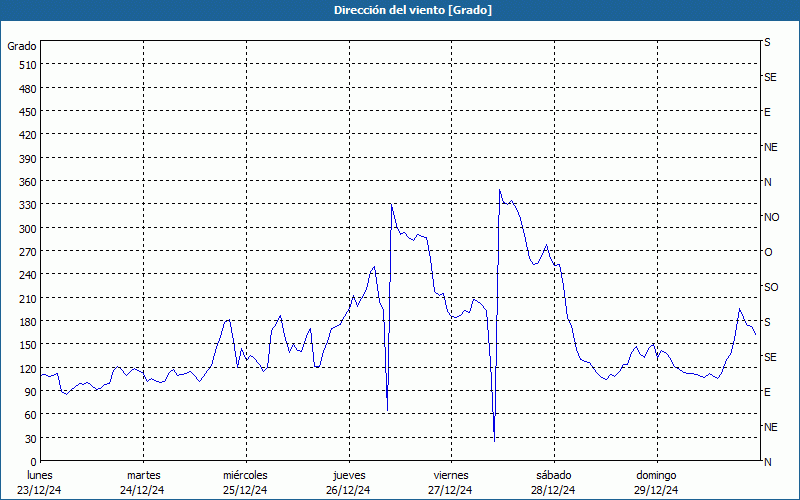Image resolution: width=800 pixels, height=500 pixels.
Task: Select the date 29/12/24
Action: tap(656, 490)
